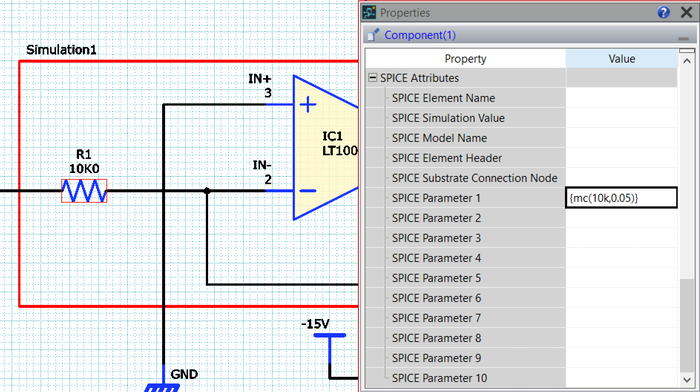The image size is (700, 392).
Task: Click the properties scrollbar down arrow
Action: pos(687,380)
